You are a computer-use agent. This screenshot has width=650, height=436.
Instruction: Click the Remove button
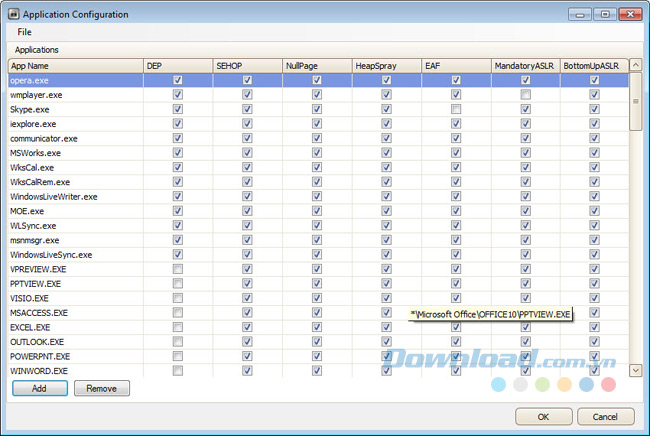102,388
